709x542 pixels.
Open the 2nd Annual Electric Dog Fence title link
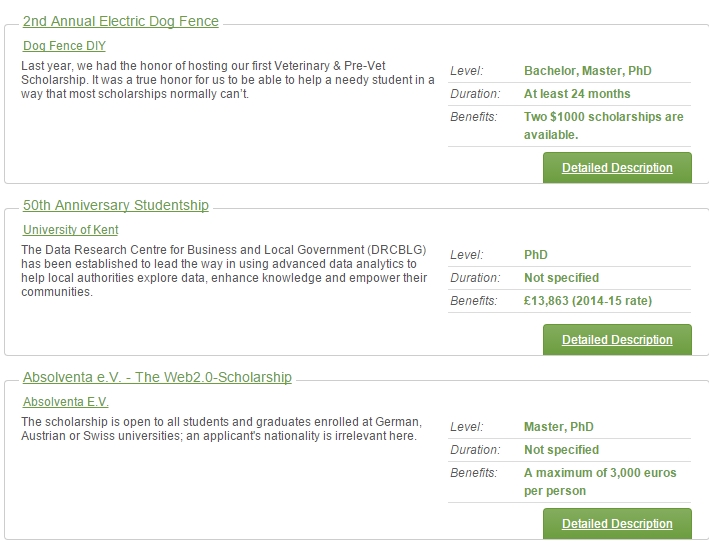pyautogui.click(x=120, y=21)
